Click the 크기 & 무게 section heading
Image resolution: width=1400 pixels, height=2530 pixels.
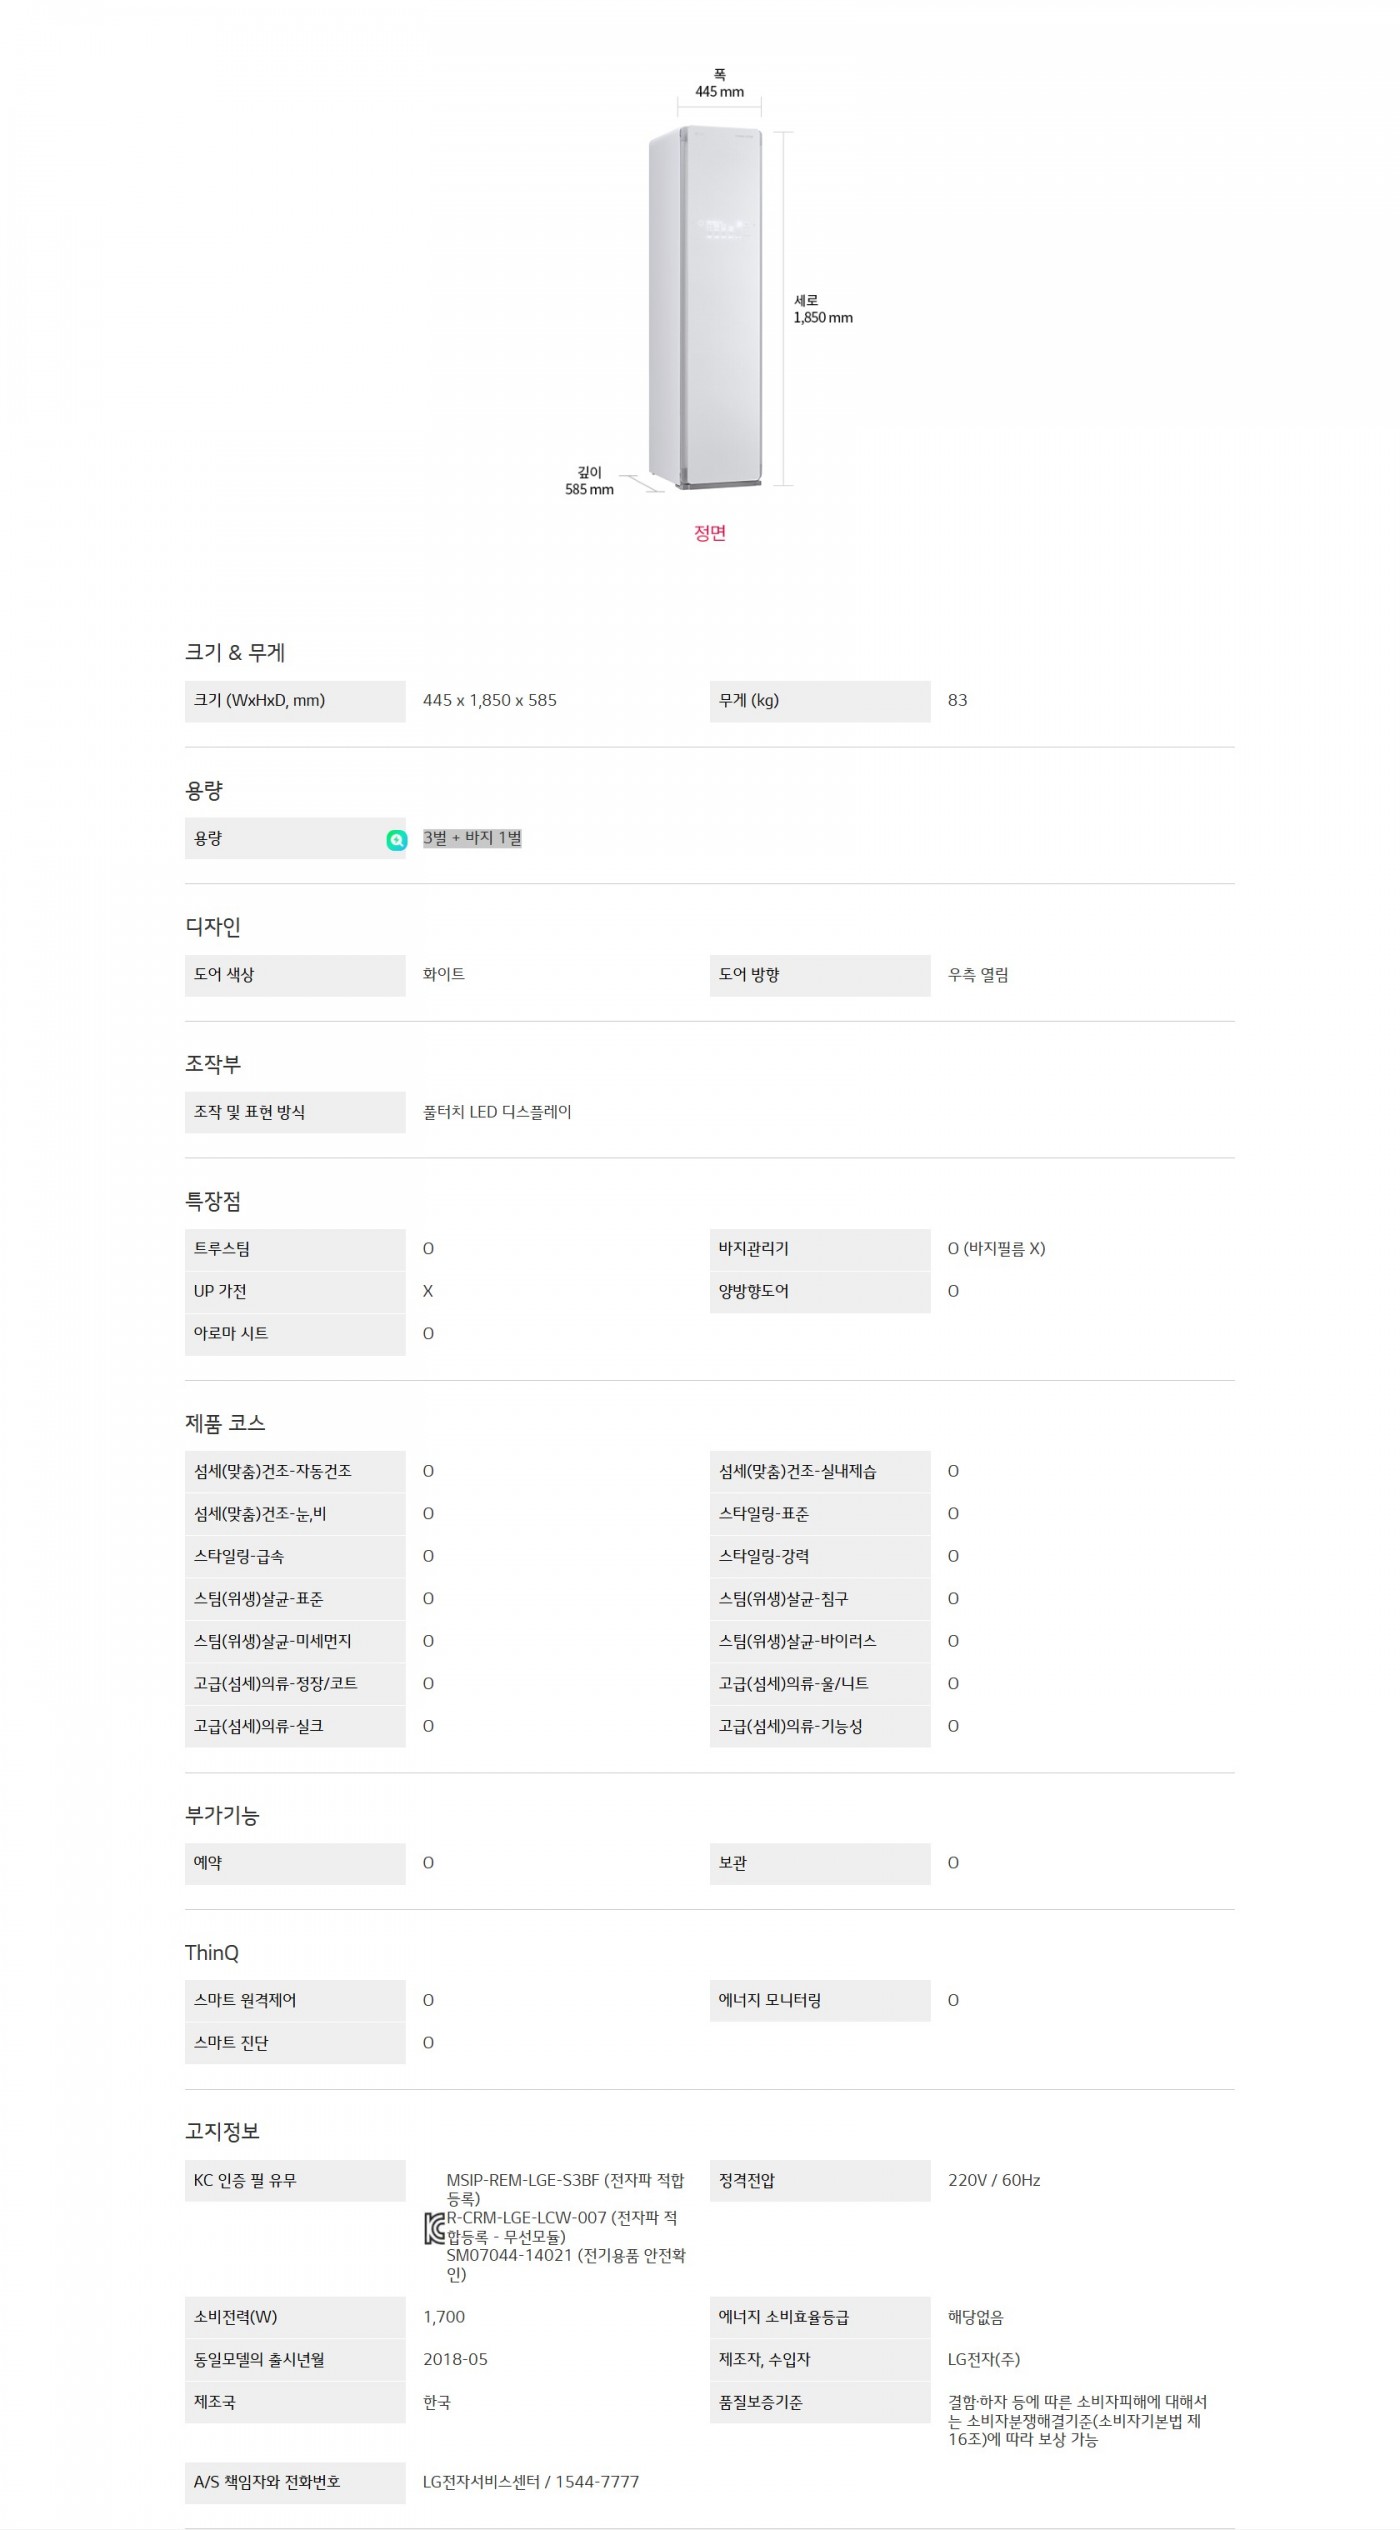click(235, 653)
